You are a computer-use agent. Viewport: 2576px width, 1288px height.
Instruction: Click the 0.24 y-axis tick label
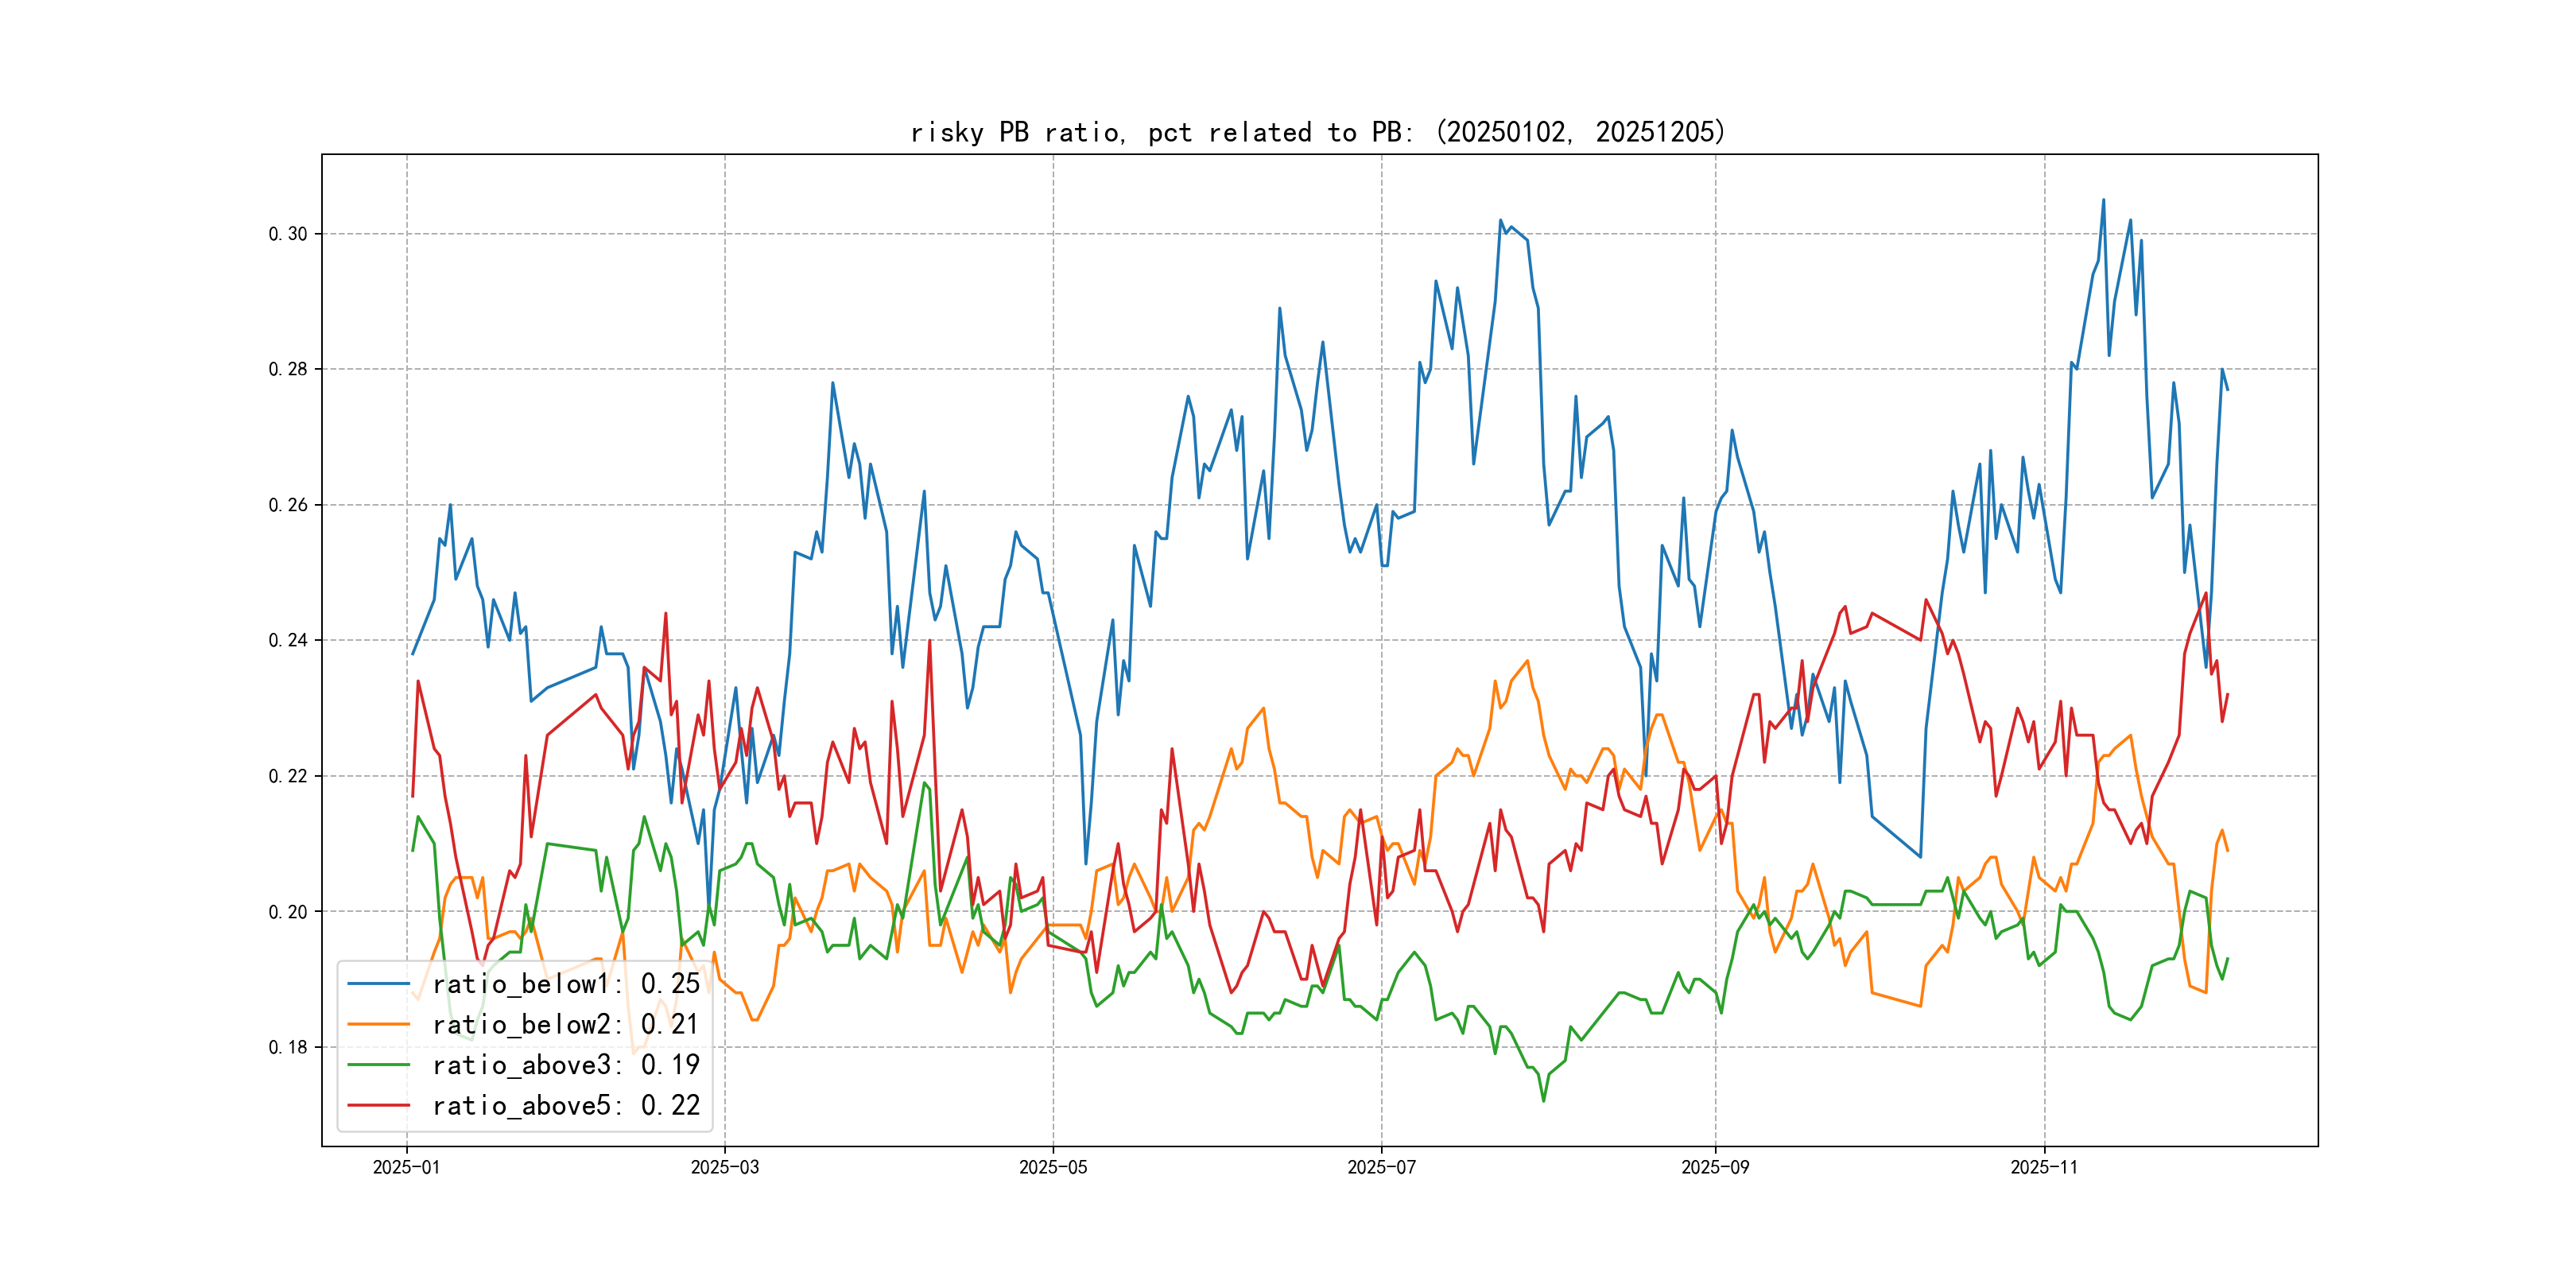[x=288, y=641]
